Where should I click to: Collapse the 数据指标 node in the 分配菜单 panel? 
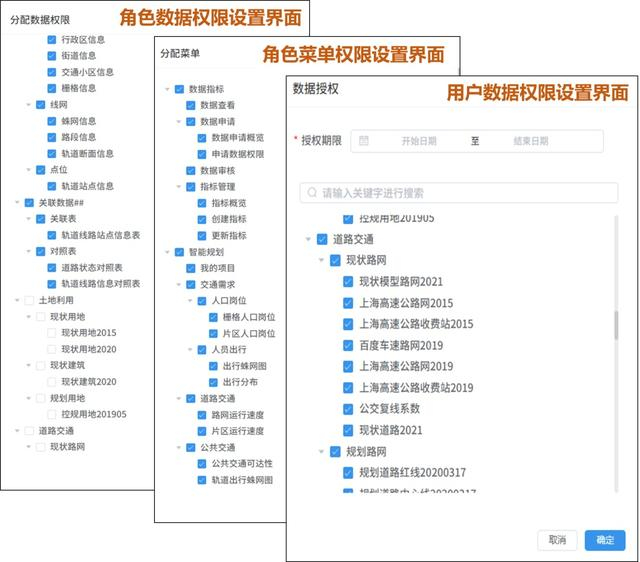(167, 89)
